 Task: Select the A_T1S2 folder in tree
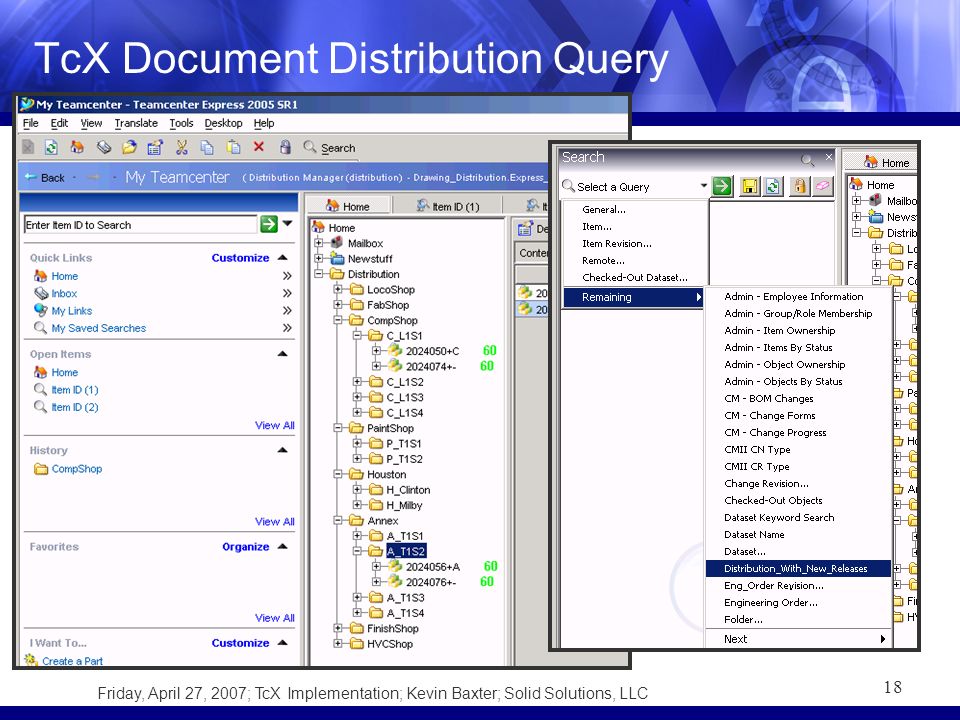click(x=405, y=551)
